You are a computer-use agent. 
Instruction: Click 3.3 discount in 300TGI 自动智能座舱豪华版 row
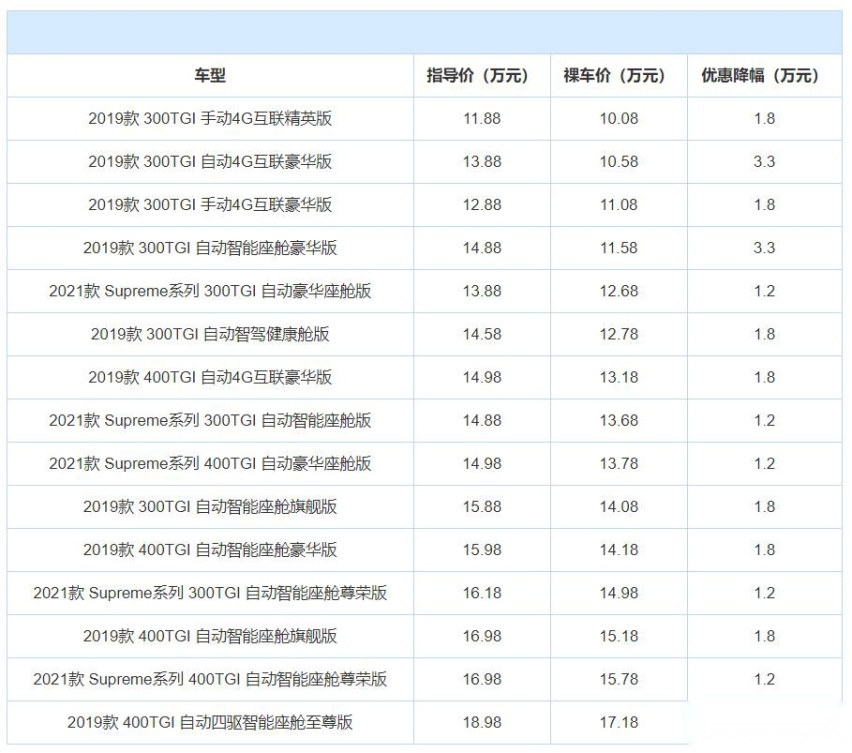tap(764, 248)
